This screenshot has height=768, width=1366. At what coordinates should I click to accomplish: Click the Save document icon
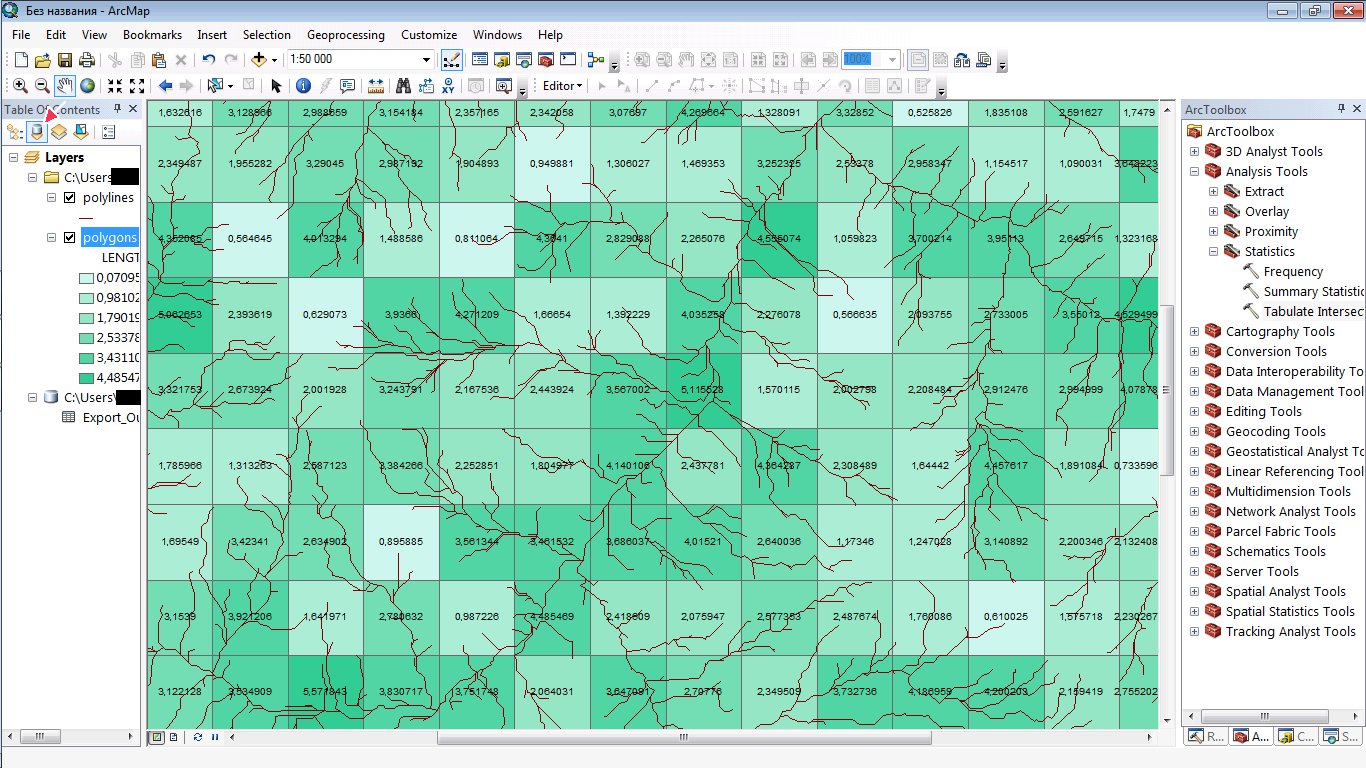click(65, 60)
